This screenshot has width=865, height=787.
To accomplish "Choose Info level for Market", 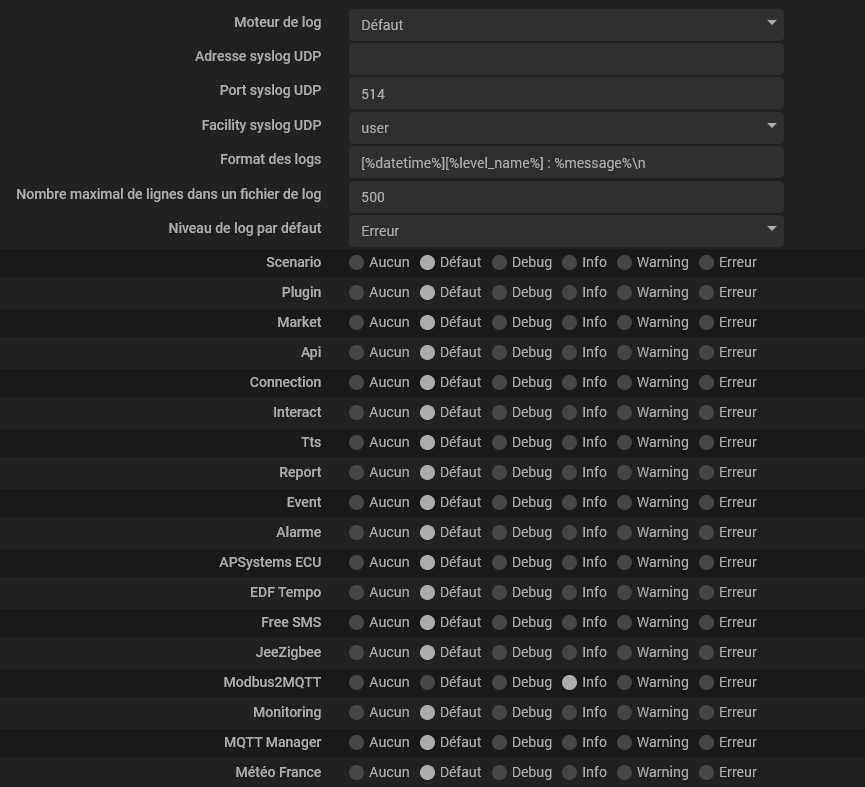I will 569,322.
